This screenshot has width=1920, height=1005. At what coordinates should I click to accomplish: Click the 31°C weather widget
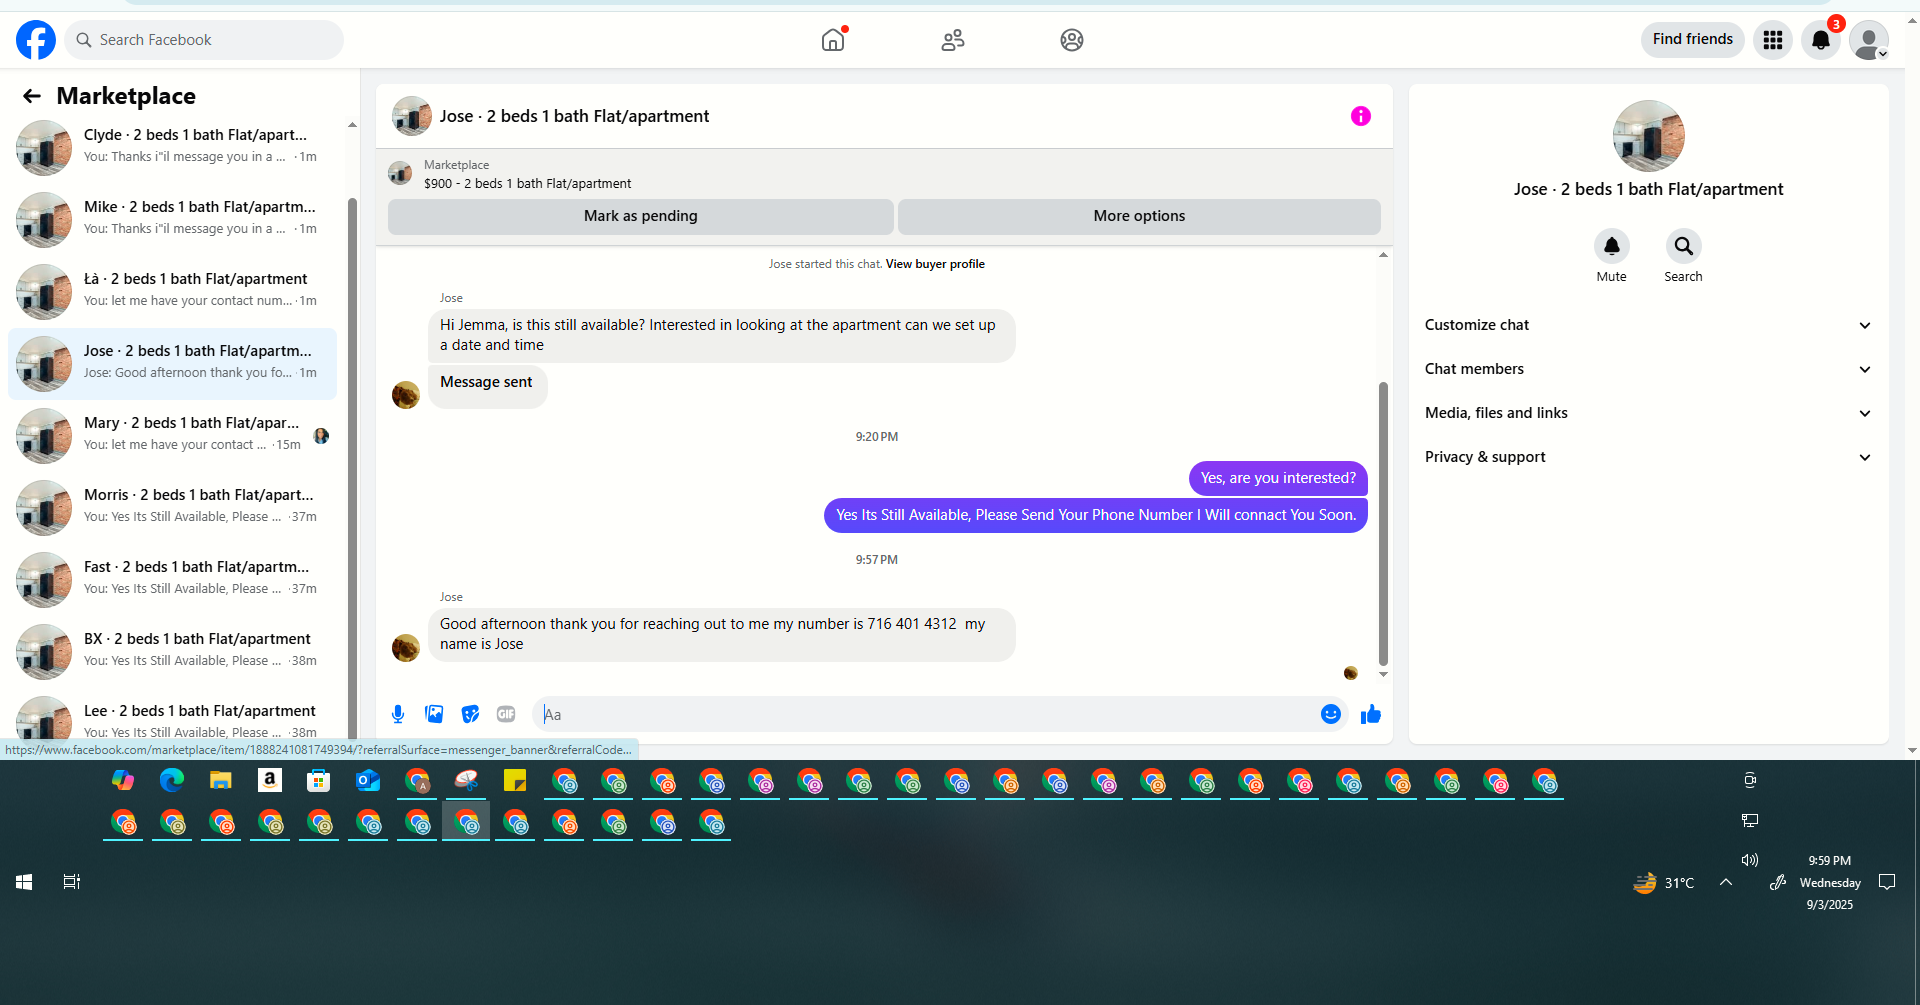pos(1664,883)
